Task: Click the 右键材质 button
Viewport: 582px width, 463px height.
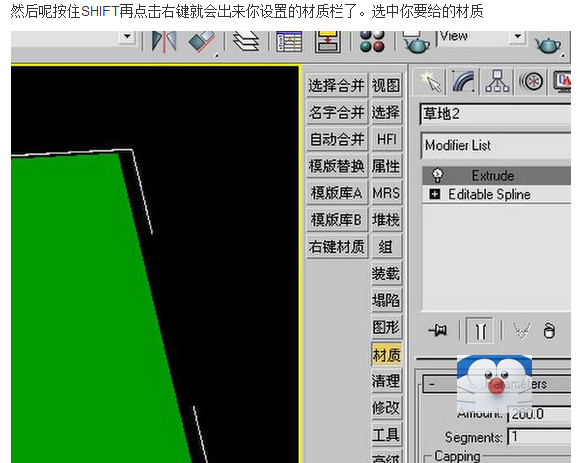Action: [337, 246]
